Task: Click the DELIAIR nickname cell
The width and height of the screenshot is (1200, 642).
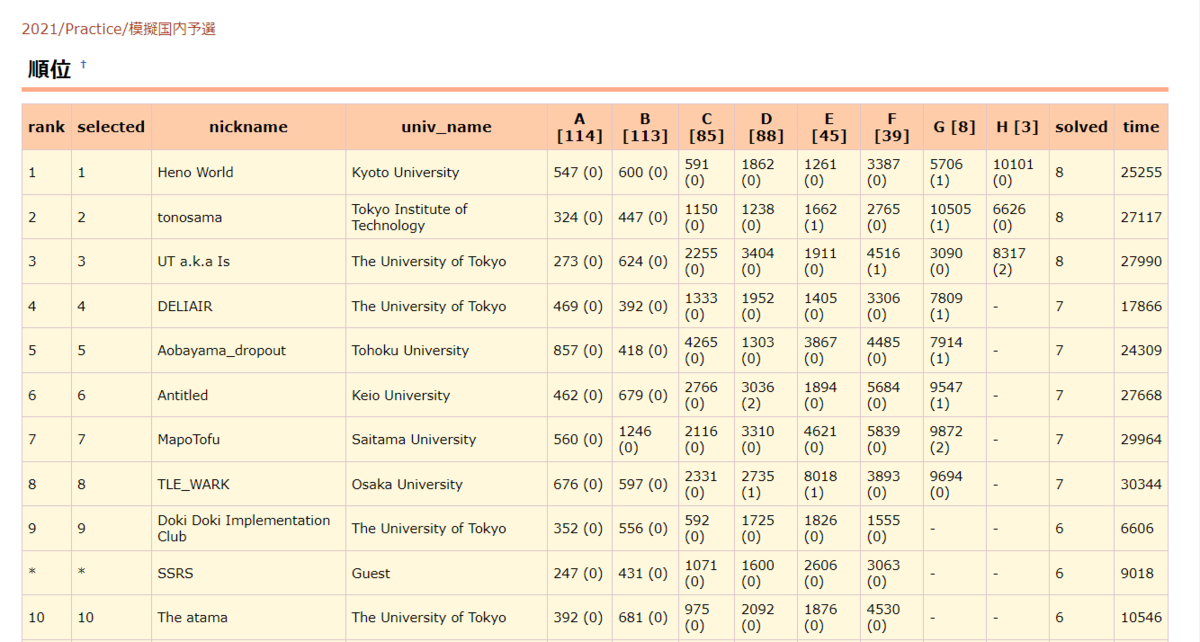Action: point(248,306)
